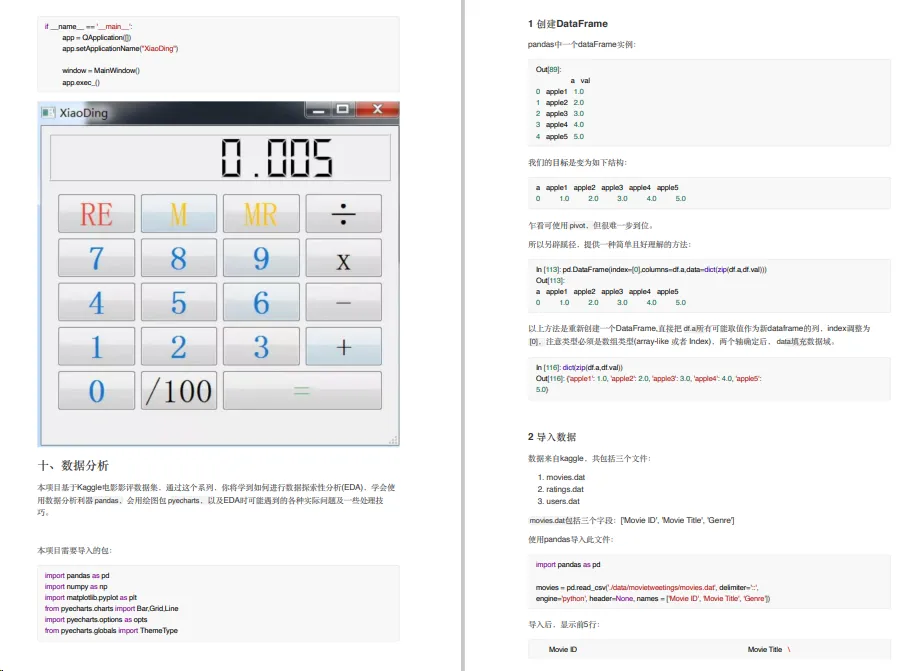Viewport: 916px width, 671px height.
Task: Click the XiaoDing window title text
Action: click(84, 113)
